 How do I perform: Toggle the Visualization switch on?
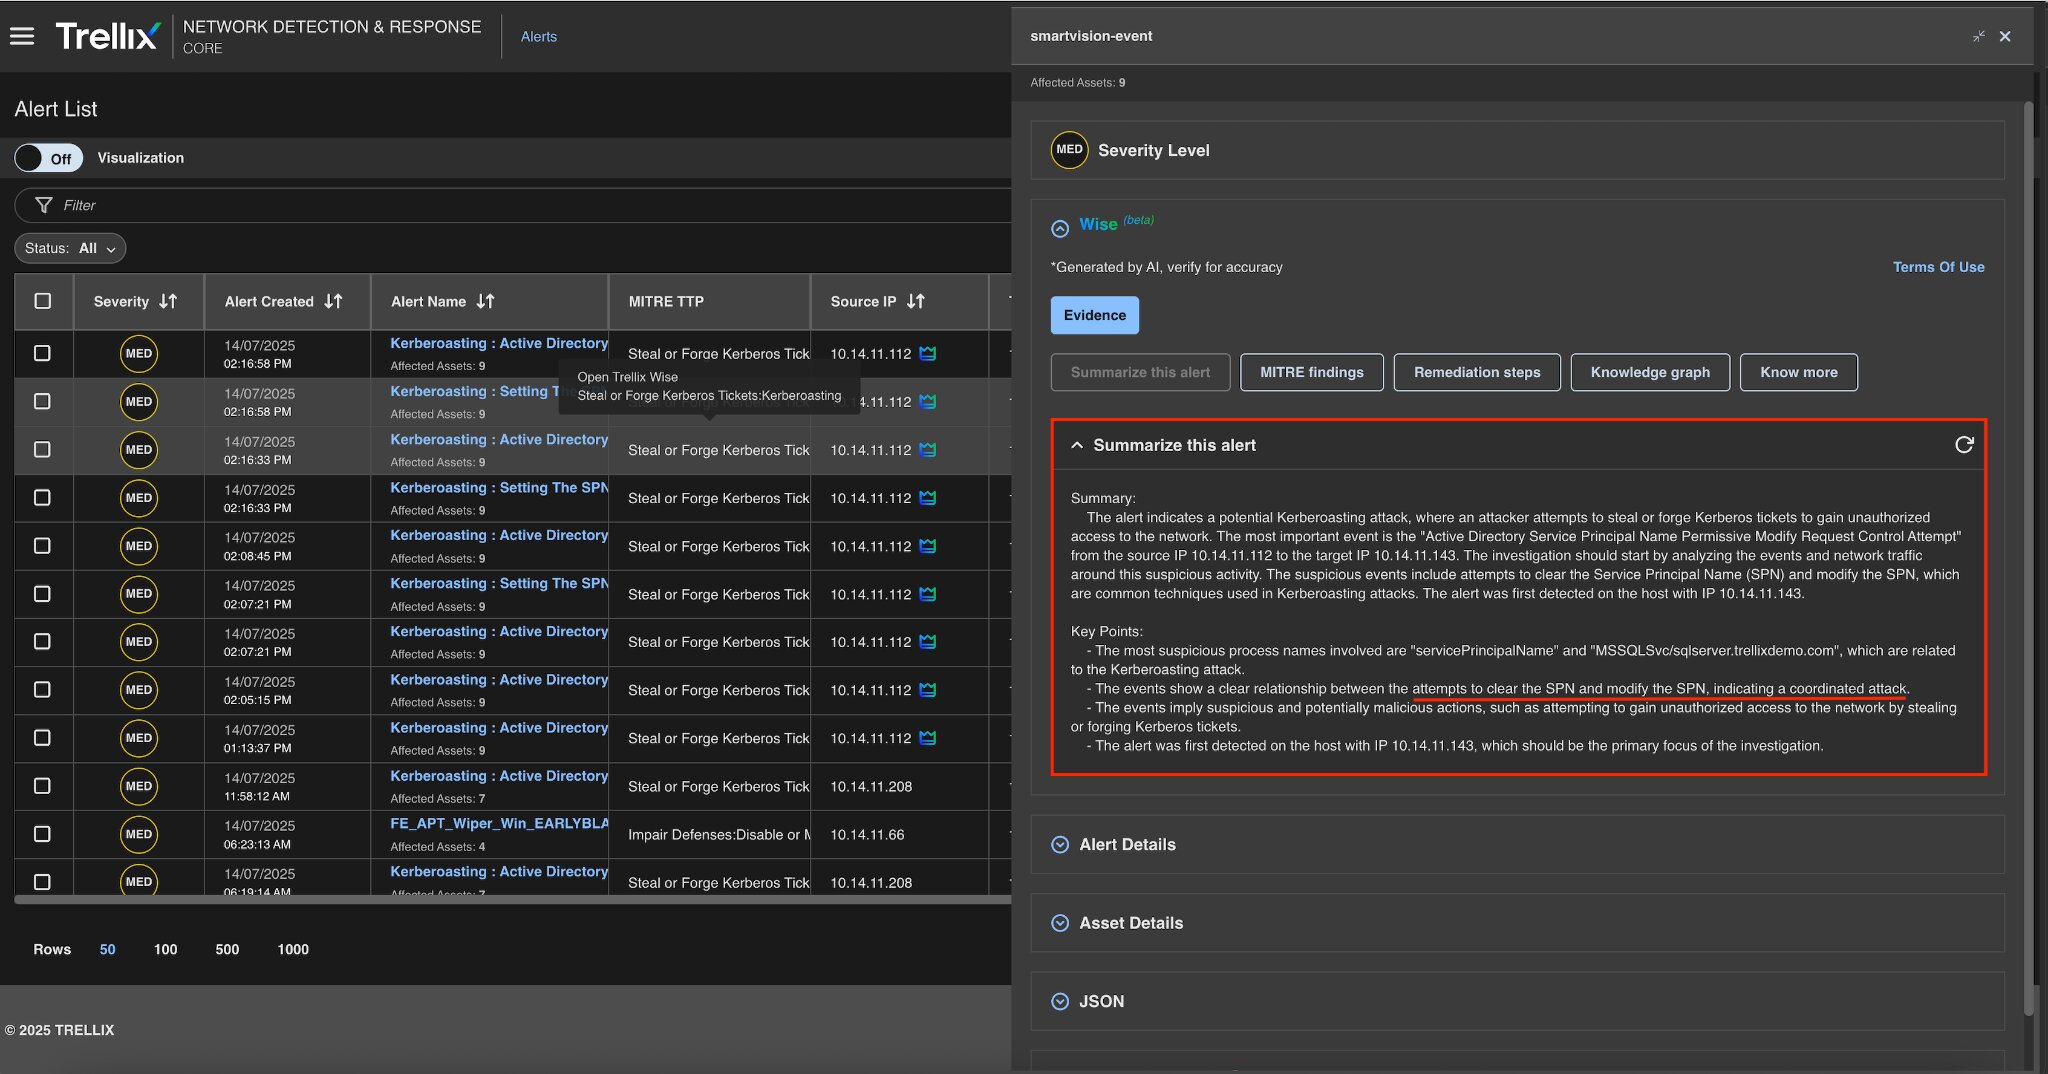(48, 158)
